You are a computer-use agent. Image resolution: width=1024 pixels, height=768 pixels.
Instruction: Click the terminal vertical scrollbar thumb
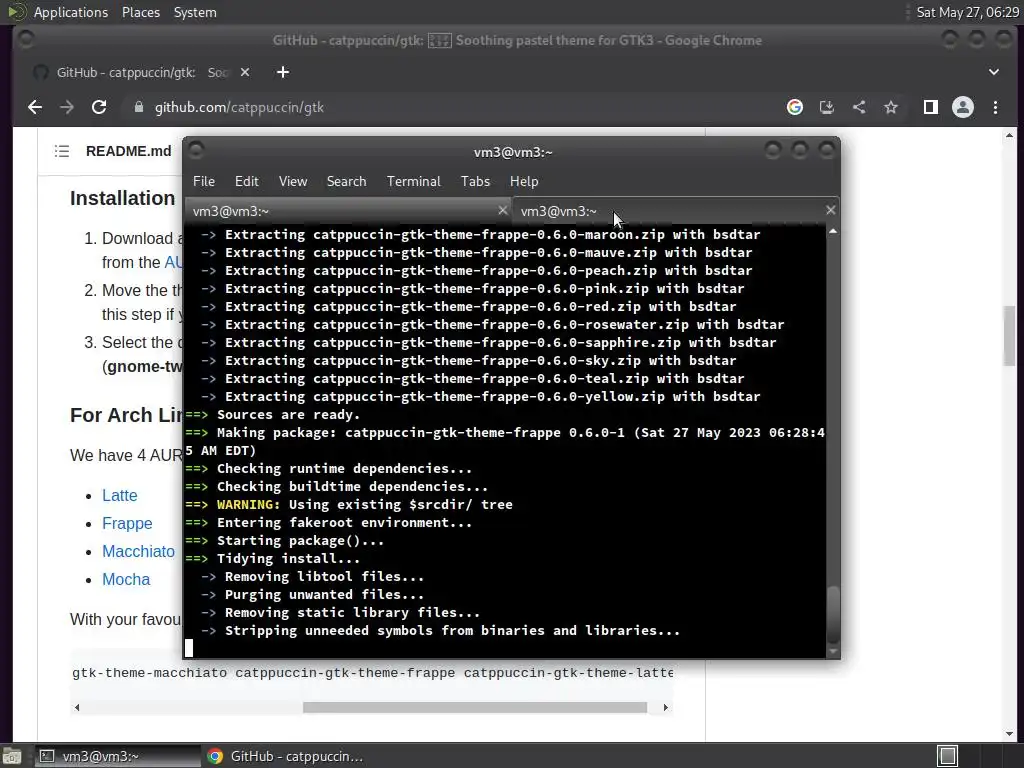coord(833,615)
